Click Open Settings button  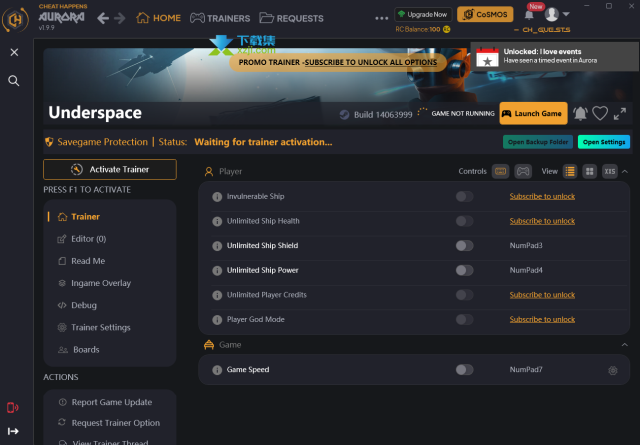(604, 142)
